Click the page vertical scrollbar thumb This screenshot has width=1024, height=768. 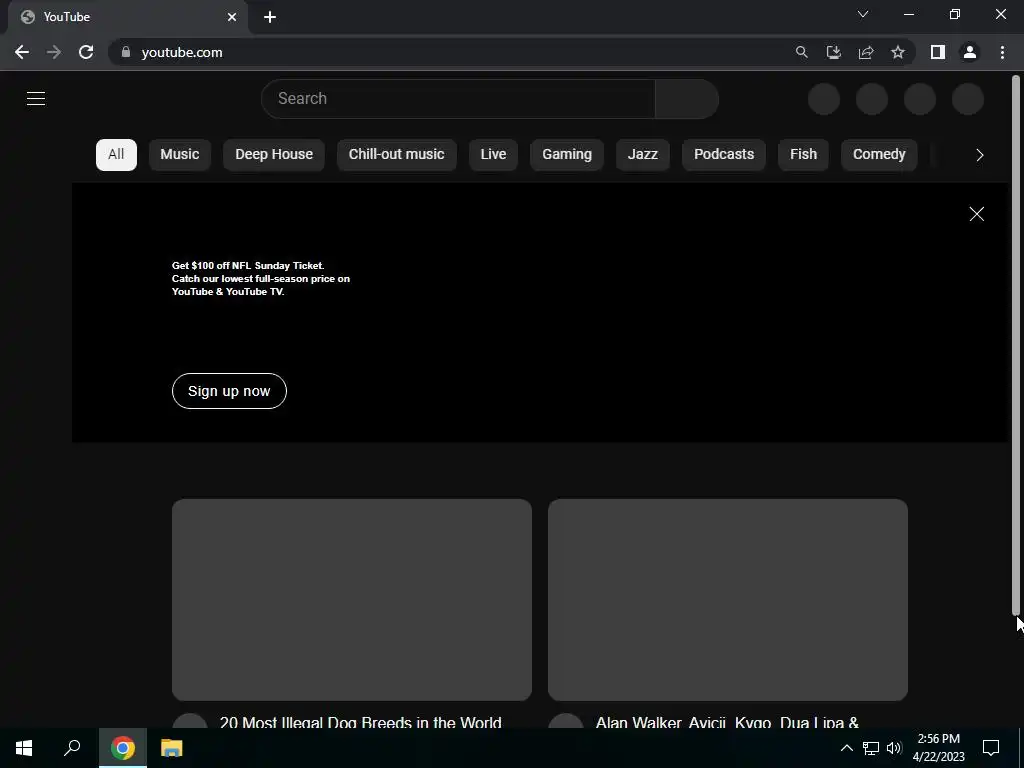pos(1016,345)
